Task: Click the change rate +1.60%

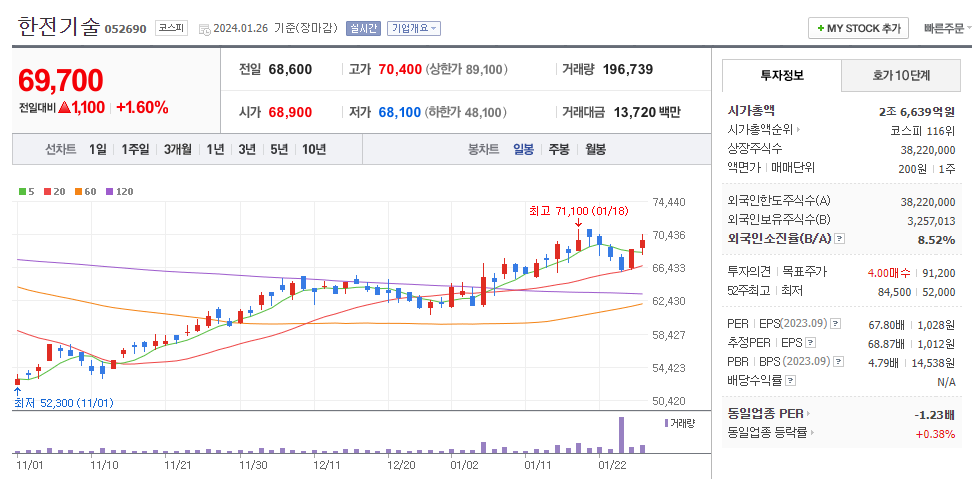Action: point(142,107)
